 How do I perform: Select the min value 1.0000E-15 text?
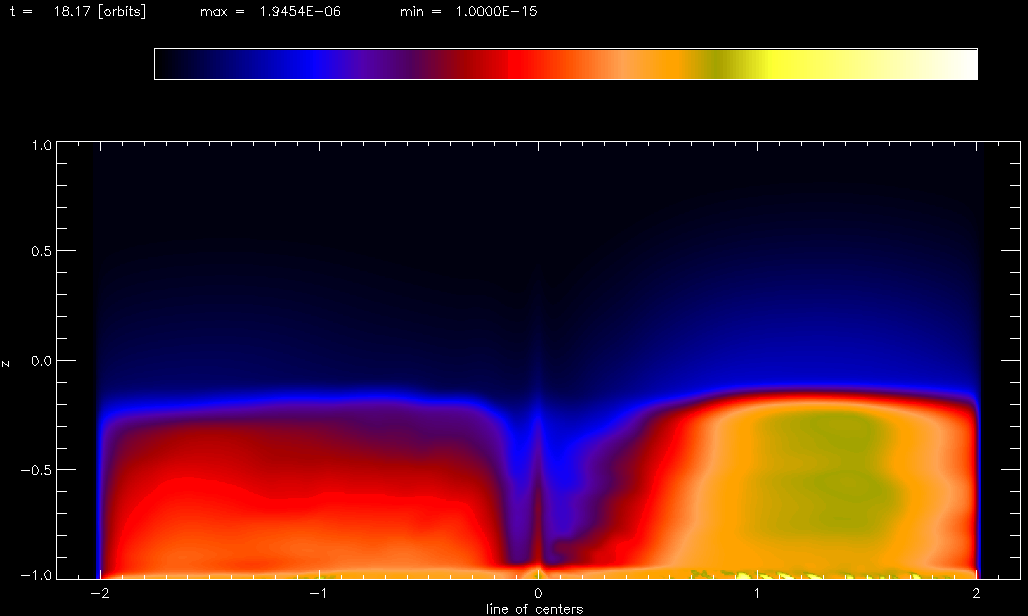click(x=468, y=12)
